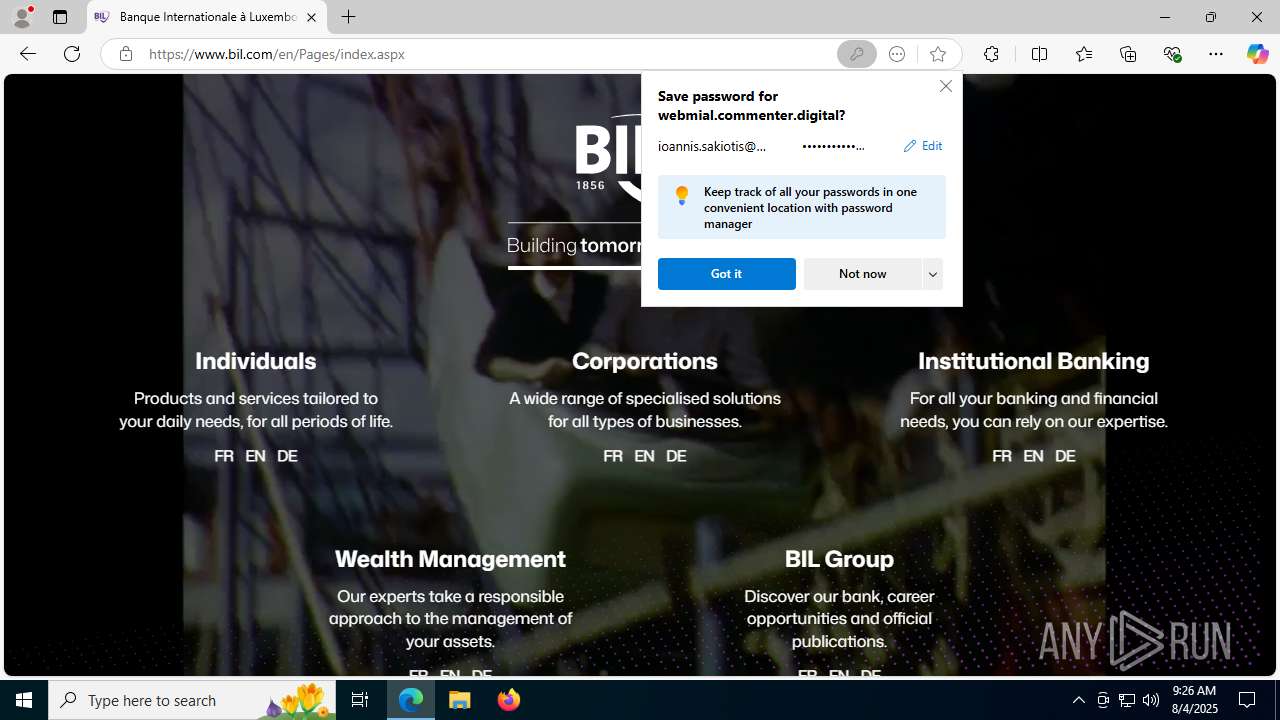Open File Explorer from the taskbar
This screenshot has width=1280, height=720.
coord(460,700)
